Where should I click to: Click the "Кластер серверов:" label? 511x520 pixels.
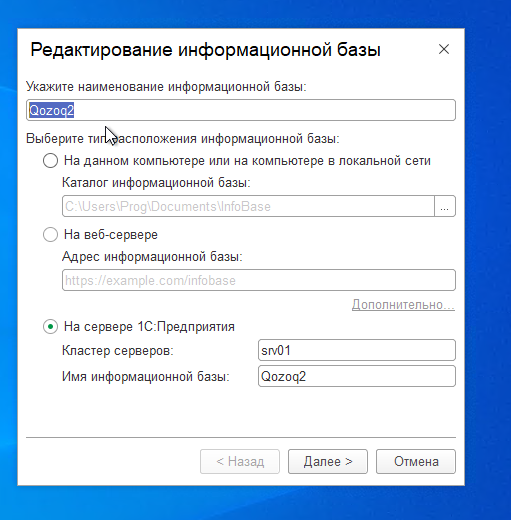coord(118,350)
